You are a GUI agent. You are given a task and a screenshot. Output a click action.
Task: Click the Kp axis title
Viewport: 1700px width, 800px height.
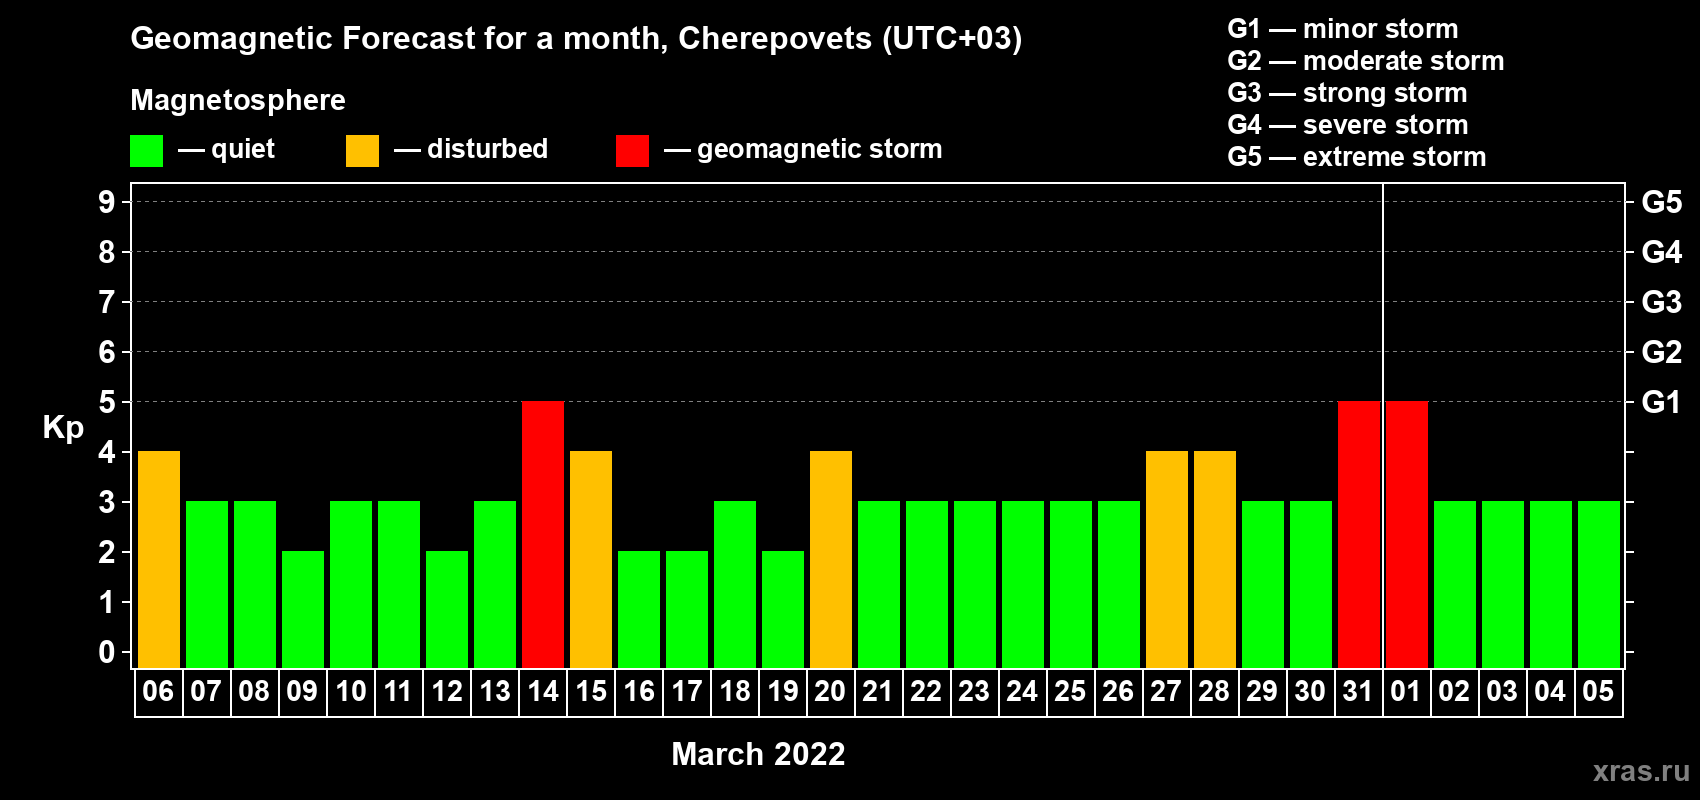[63, 428]
